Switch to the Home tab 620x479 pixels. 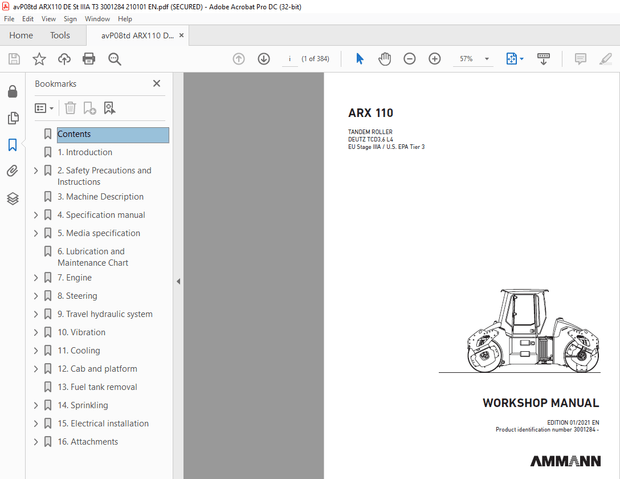click(x=21, y=35)
